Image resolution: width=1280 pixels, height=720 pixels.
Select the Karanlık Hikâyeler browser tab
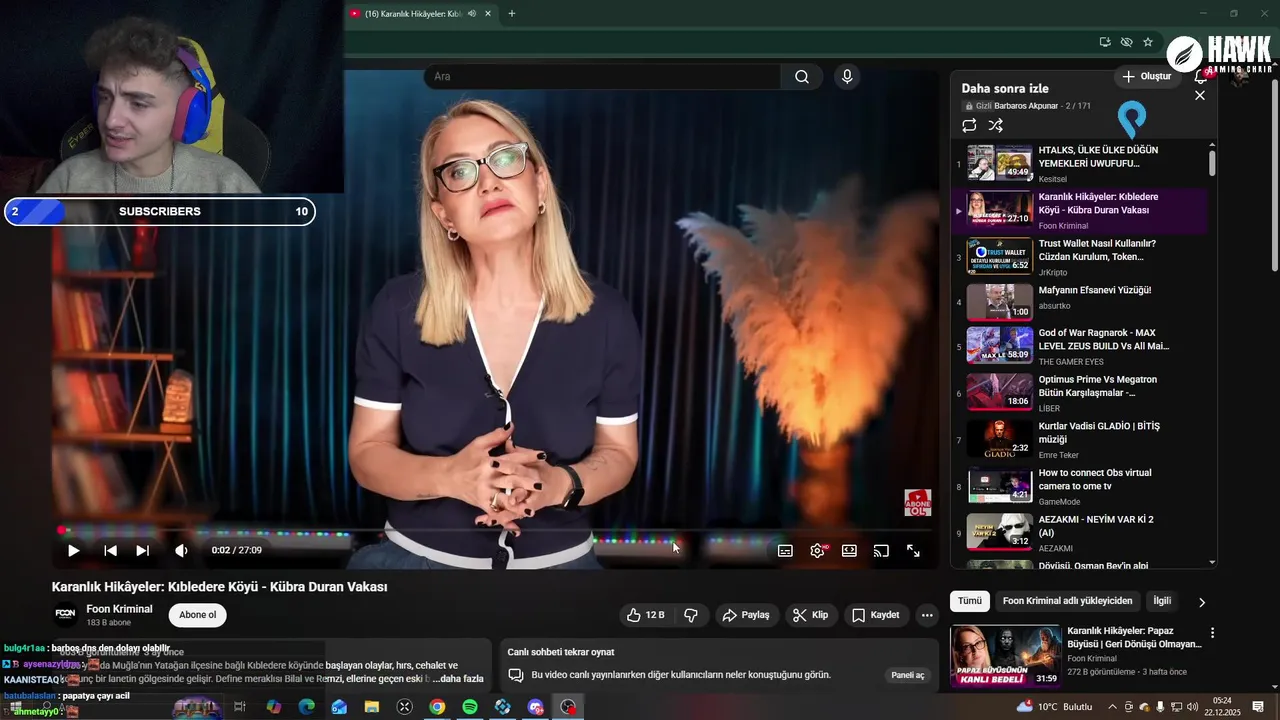[412, 14]
